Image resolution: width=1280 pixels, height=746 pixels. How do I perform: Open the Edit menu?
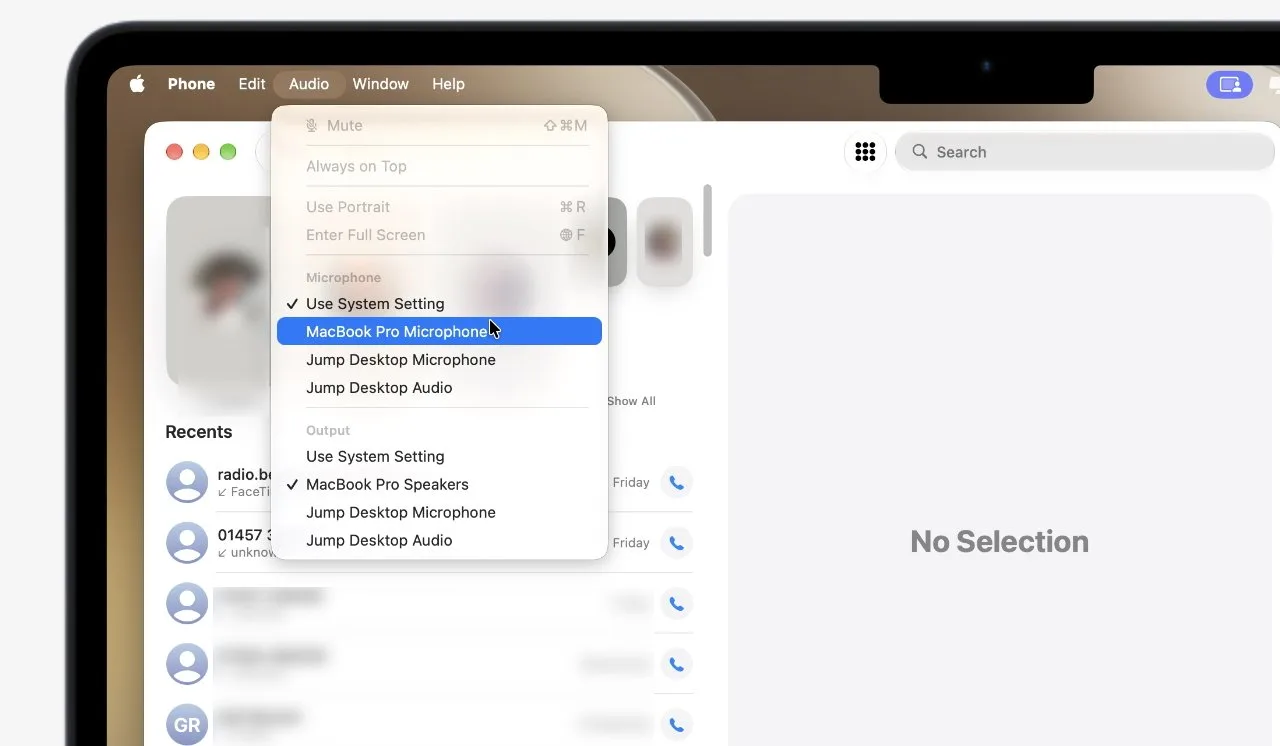coord(252,84)
